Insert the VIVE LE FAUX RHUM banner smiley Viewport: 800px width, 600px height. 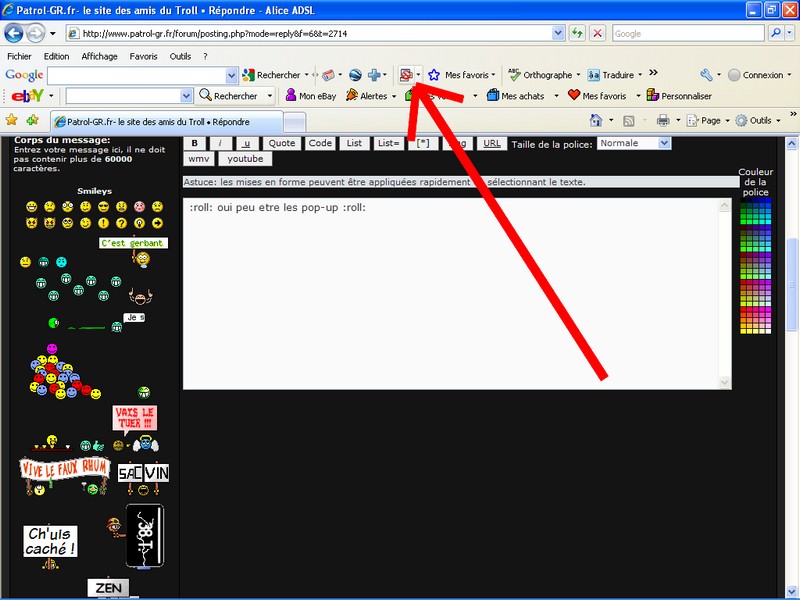click(65, 476)
